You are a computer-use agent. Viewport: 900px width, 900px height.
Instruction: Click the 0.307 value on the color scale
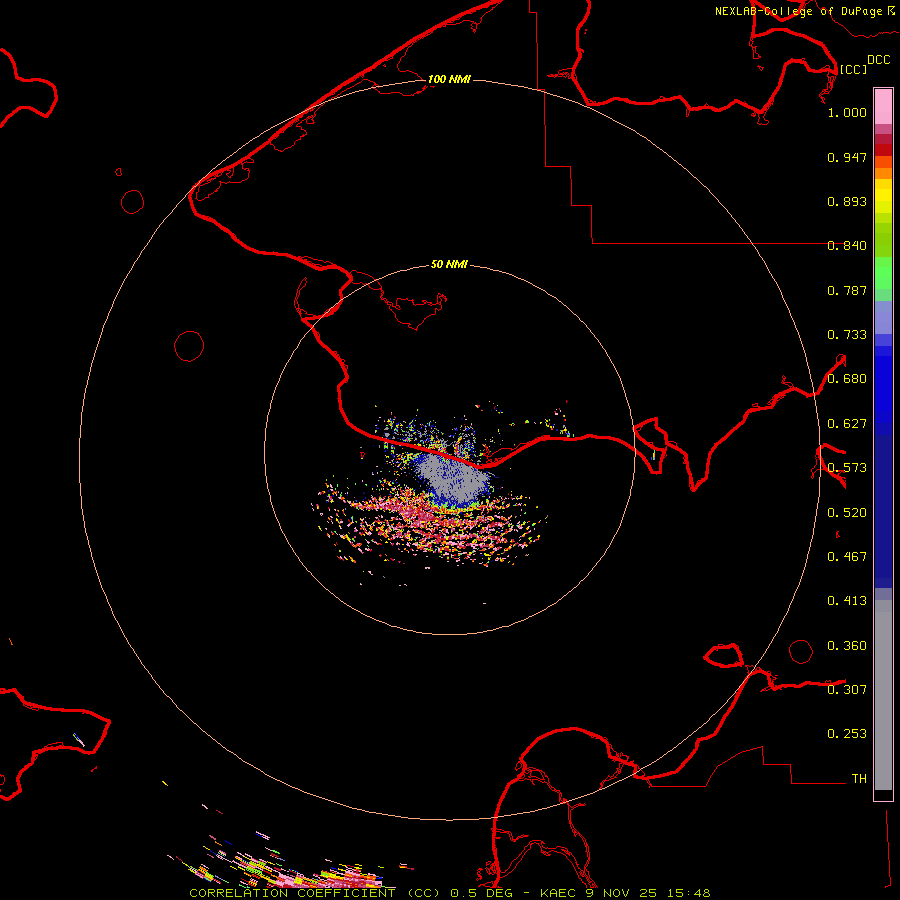click(847, 689)
